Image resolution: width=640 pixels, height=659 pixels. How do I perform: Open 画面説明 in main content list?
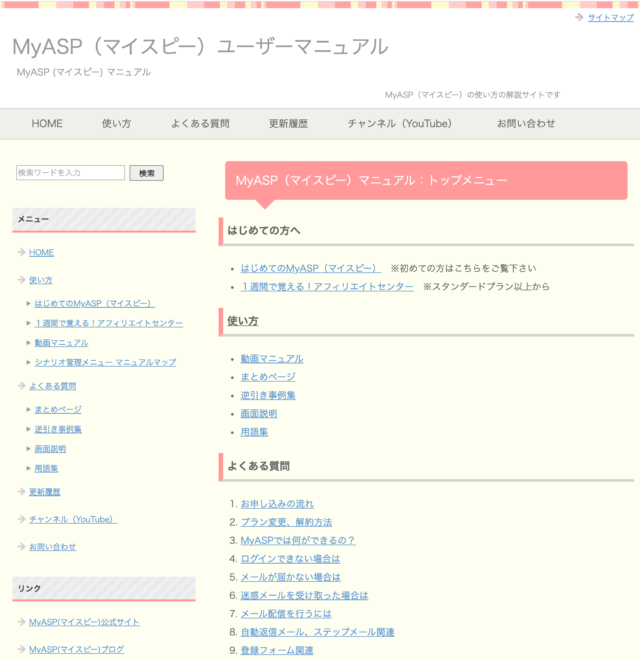click(258, 414)
